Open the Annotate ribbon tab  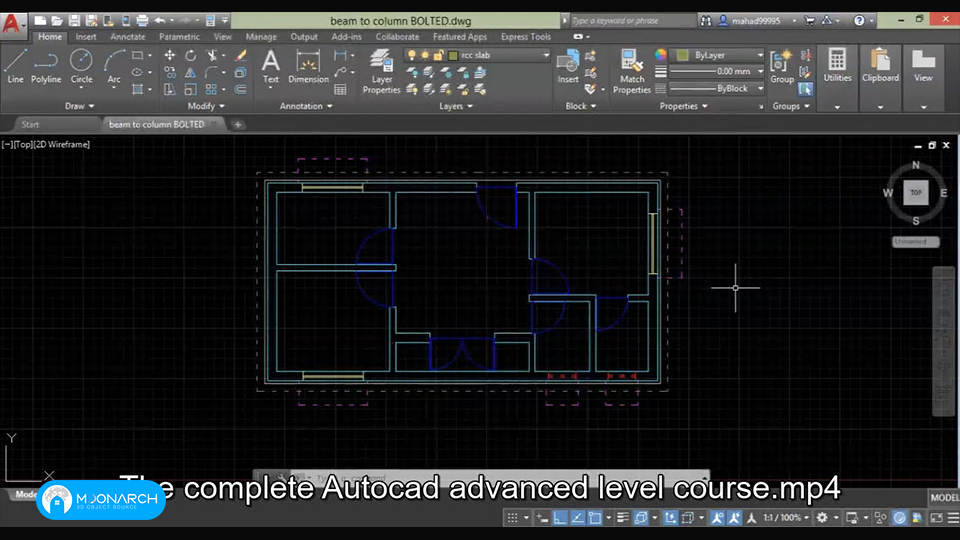[127, 37]
